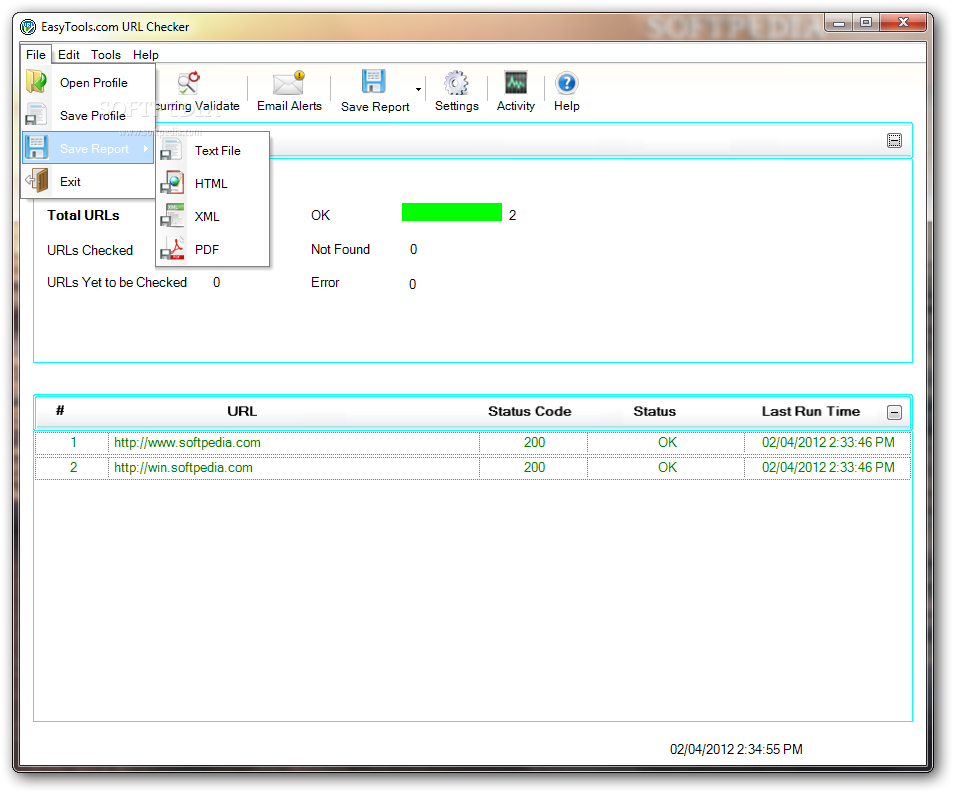Click the Total URLs label

click(83, 215)
